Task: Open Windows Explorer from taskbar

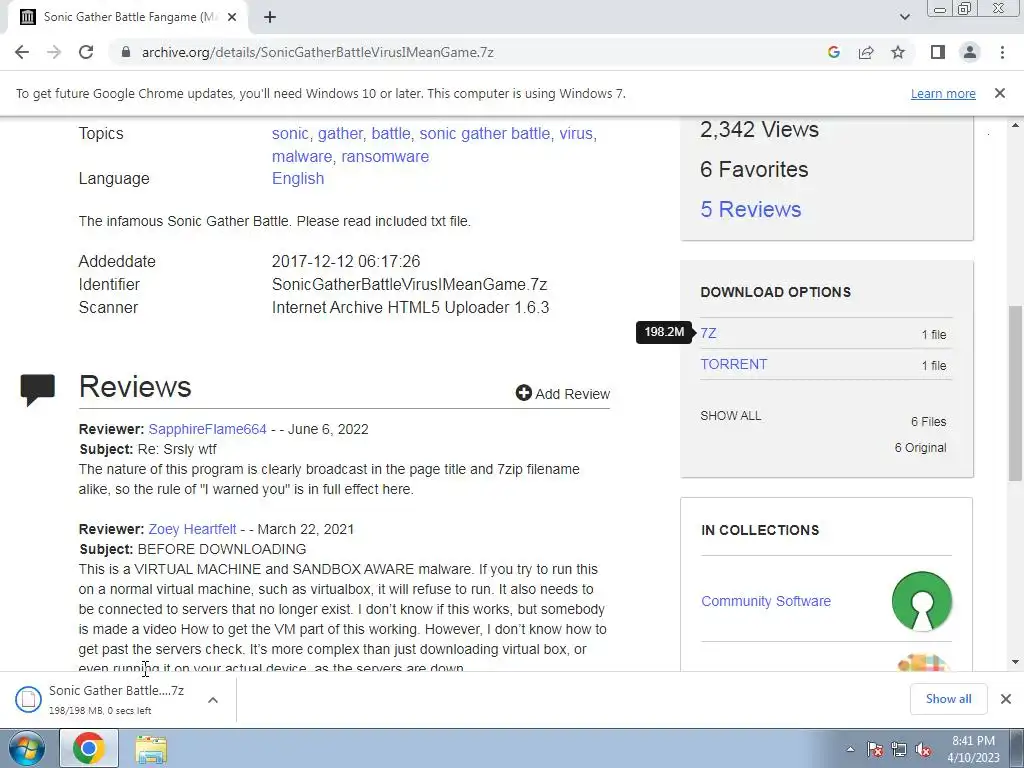Action: 151,748
